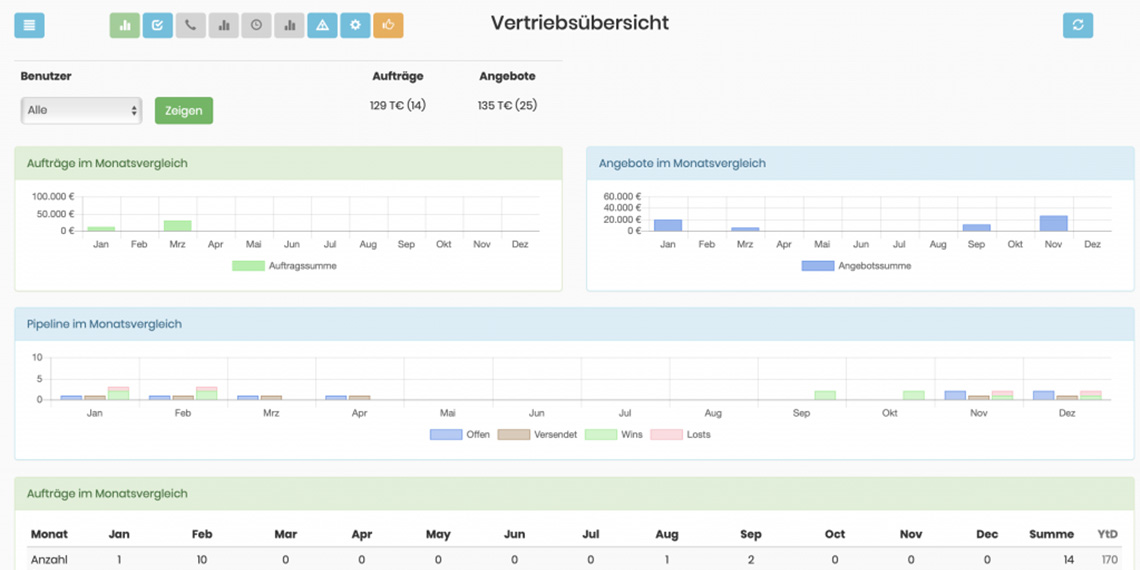
Task: Open the warning triangle alerts icon
Action: click(x=322, y=25)
